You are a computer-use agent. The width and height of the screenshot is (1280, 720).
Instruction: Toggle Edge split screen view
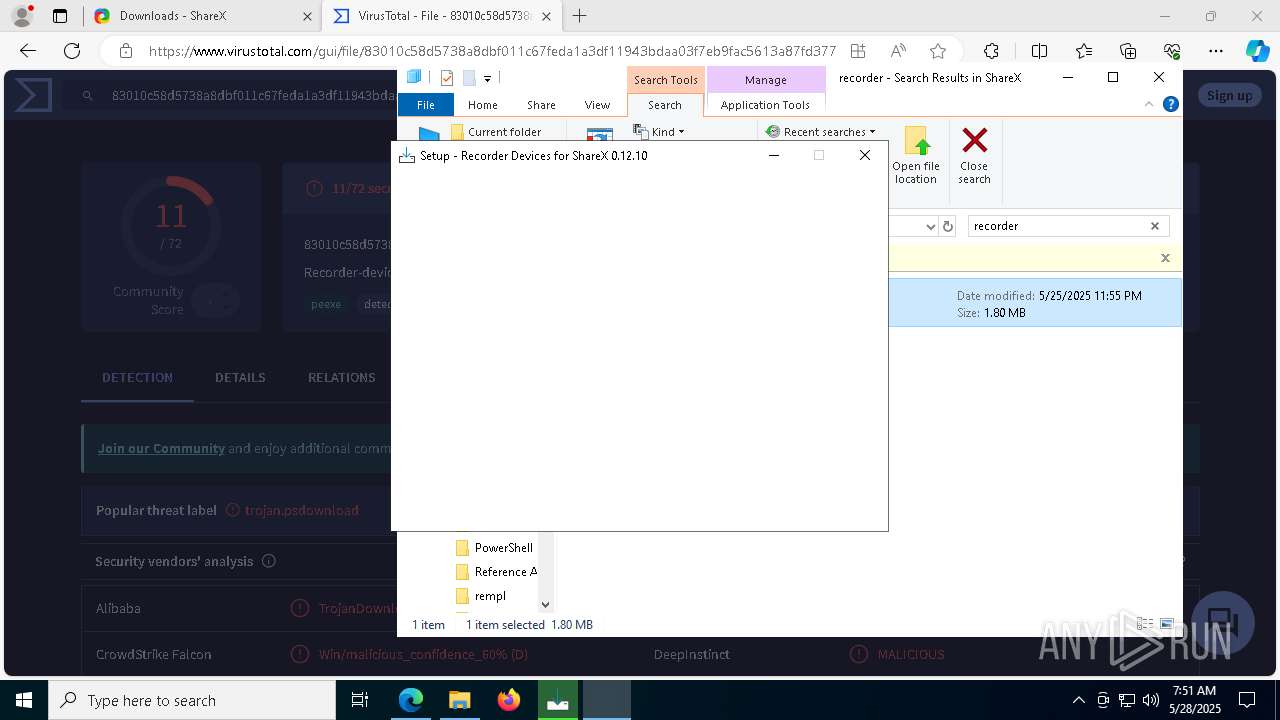pos(1039,51)
